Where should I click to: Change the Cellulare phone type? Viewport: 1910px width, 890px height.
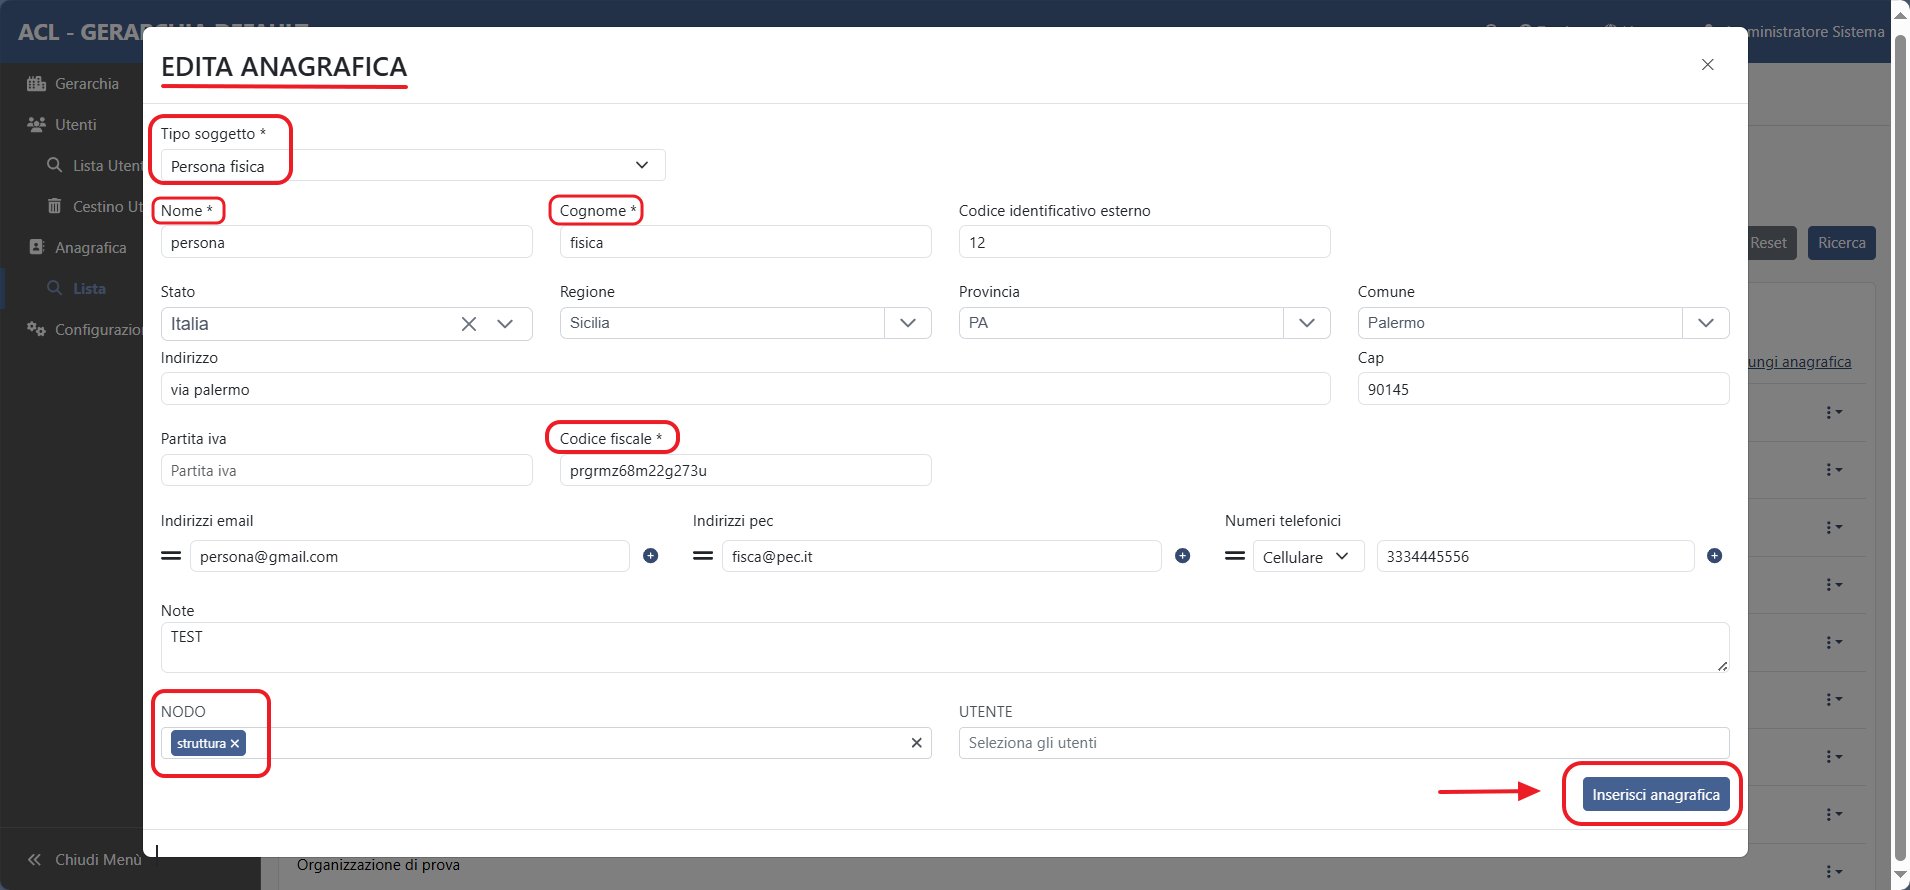click(1307, 557)
